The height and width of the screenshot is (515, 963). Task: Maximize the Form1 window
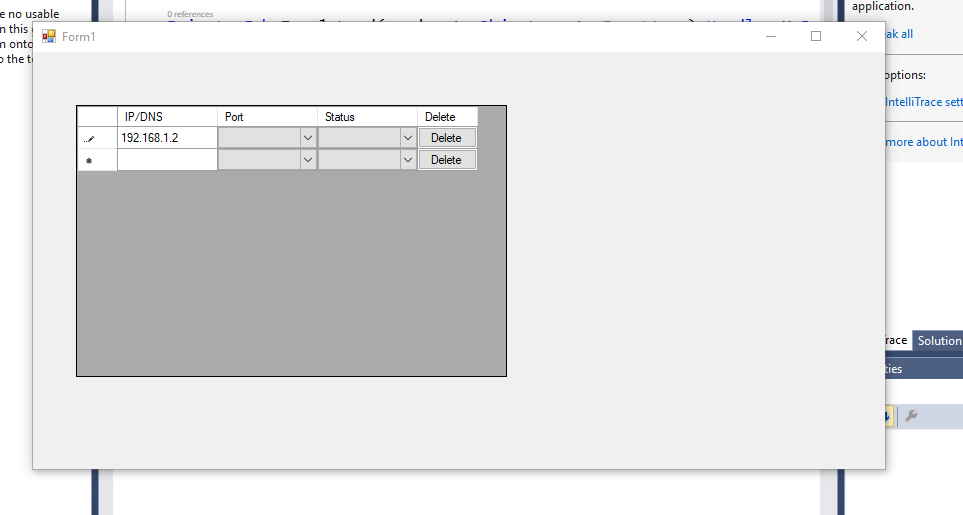tap(816, 37)
